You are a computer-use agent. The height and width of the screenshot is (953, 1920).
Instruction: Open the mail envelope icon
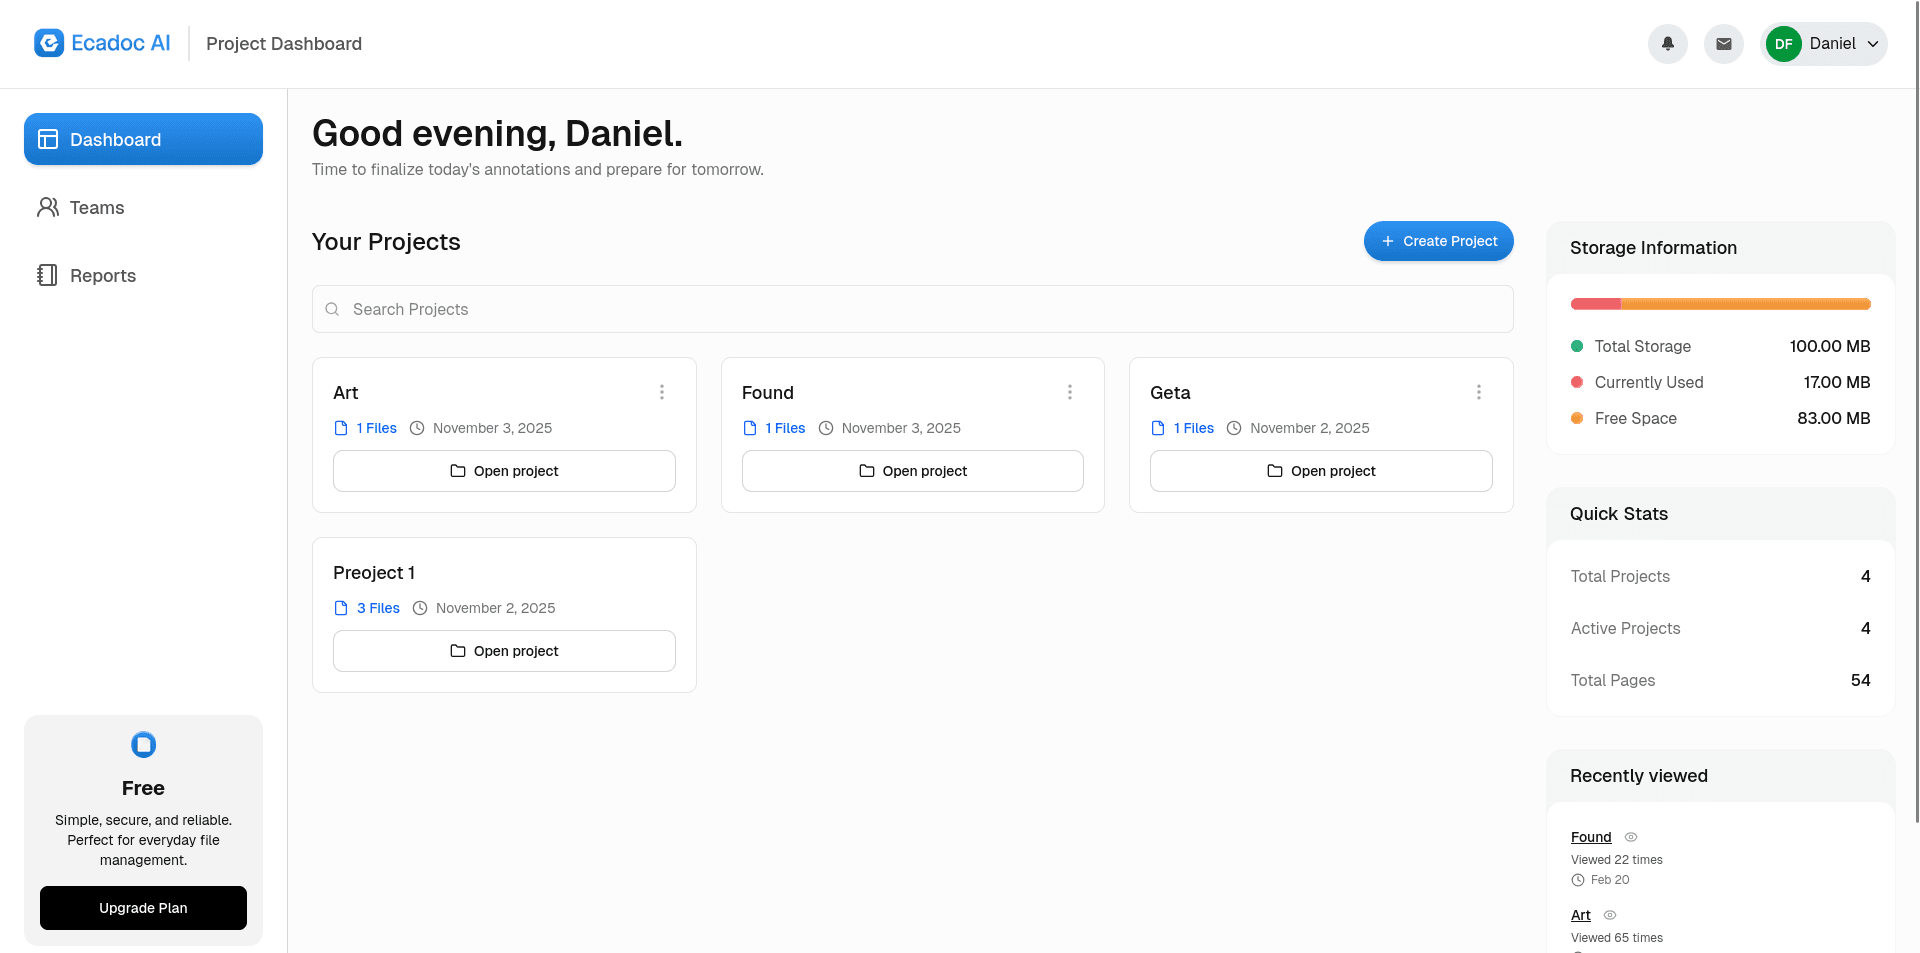[x=1724, y=44]
